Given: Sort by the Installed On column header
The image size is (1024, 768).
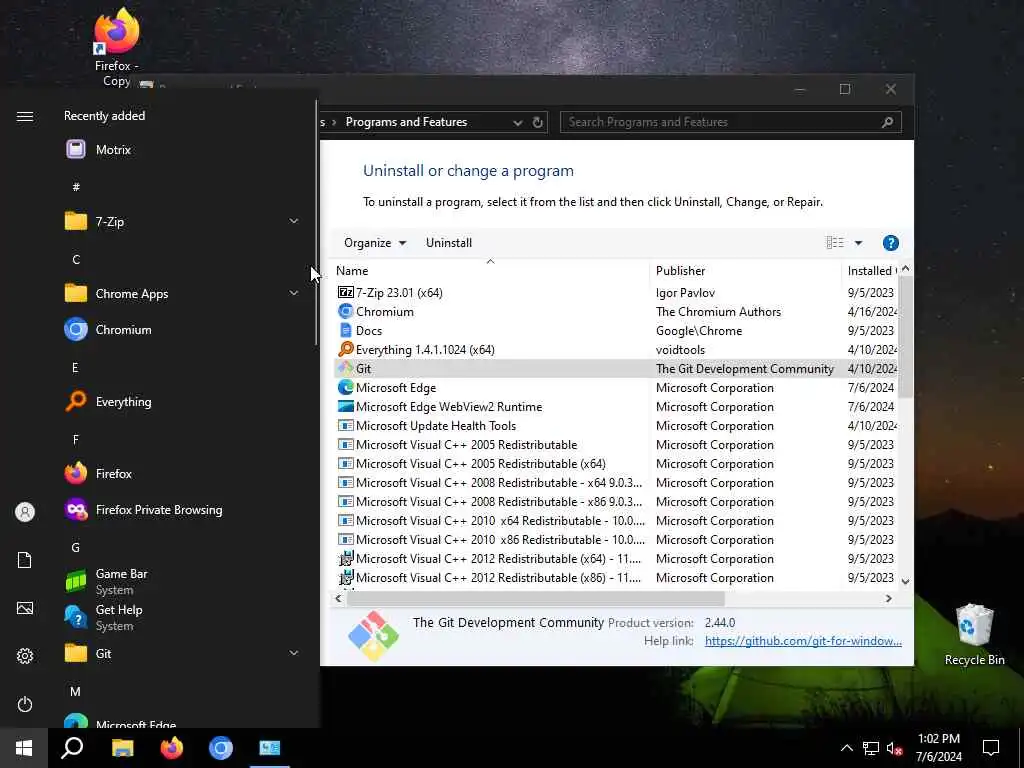Looking at the screenshot, I should [x=871, y=270].
